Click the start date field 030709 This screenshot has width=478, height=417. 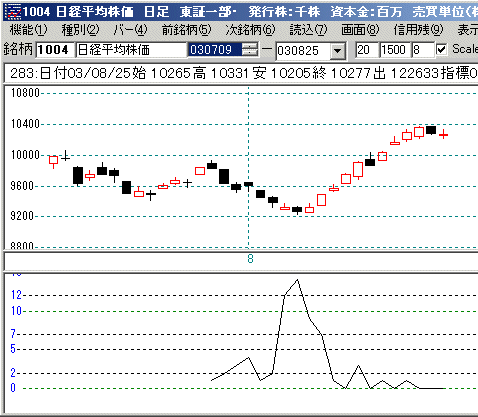point(215,50)
